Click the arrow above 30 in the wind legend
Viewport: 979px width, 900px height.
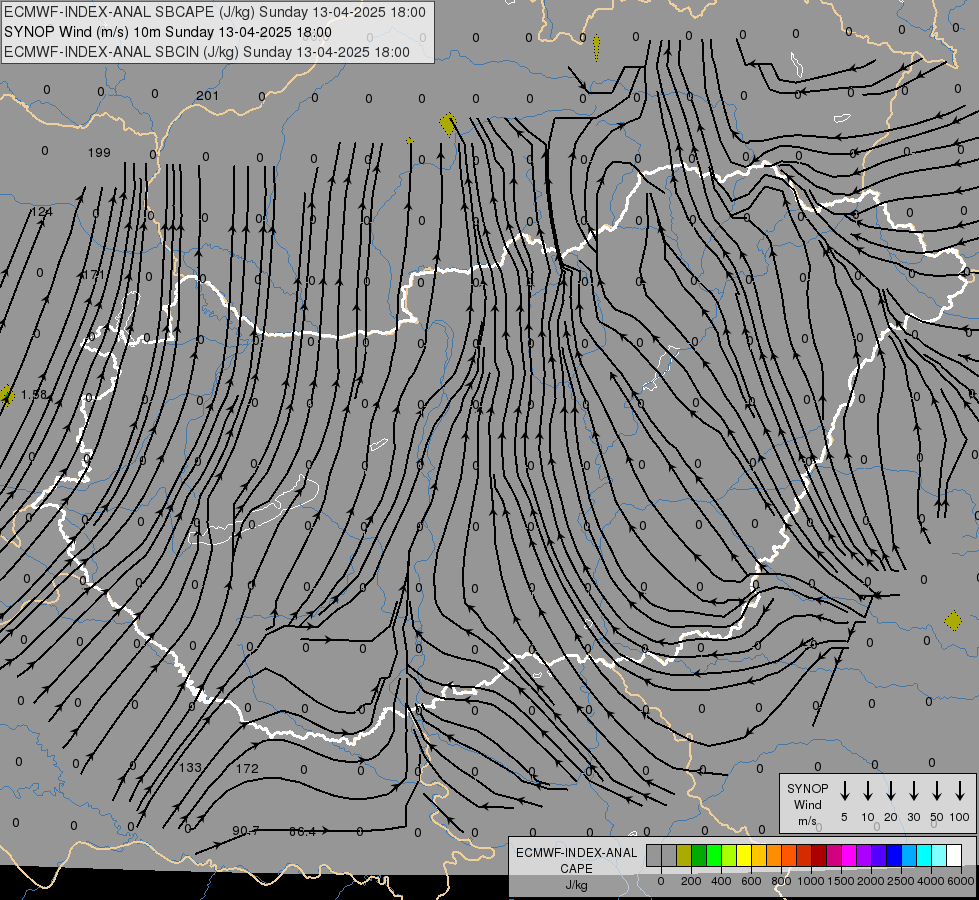[913, 790]
